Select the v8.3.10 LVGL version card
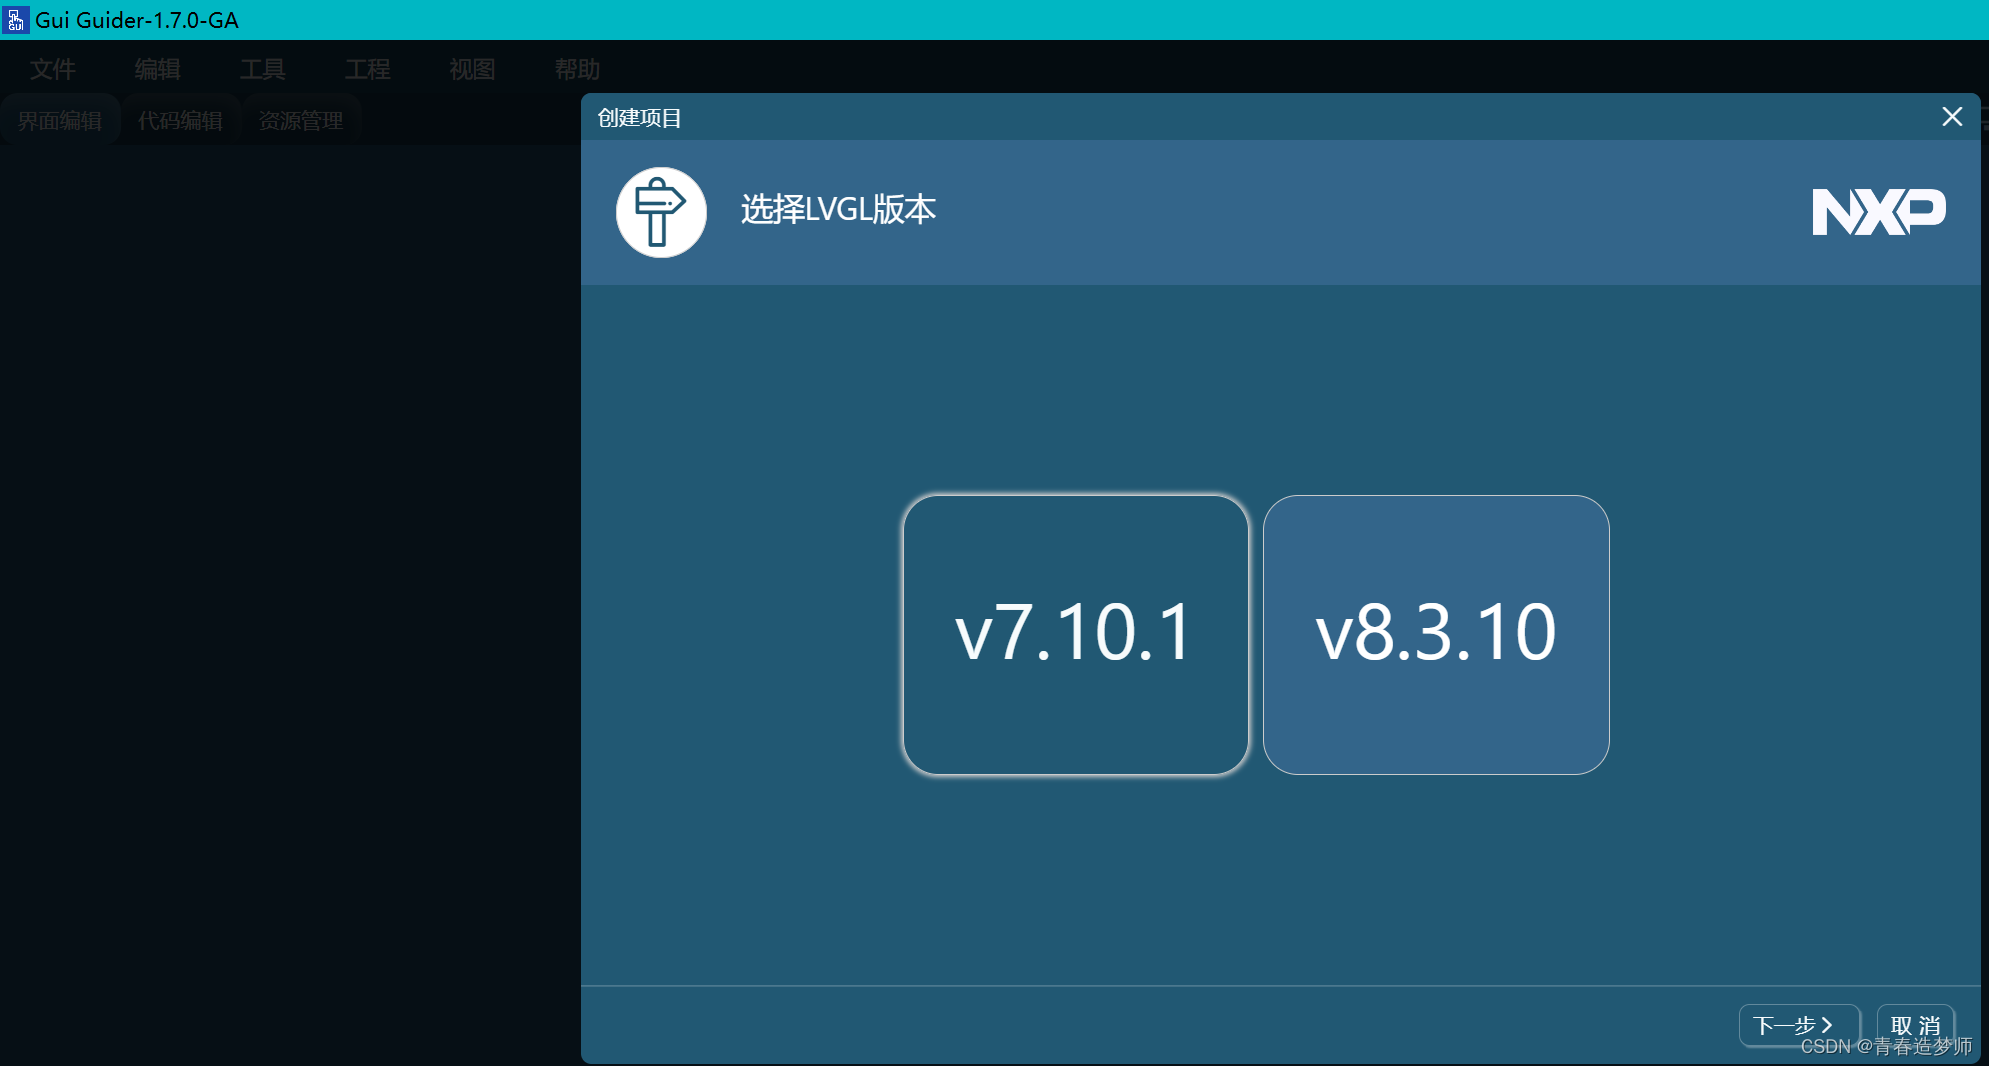This screenshot has height=1066, width=1989. [x=1436, y=635]
